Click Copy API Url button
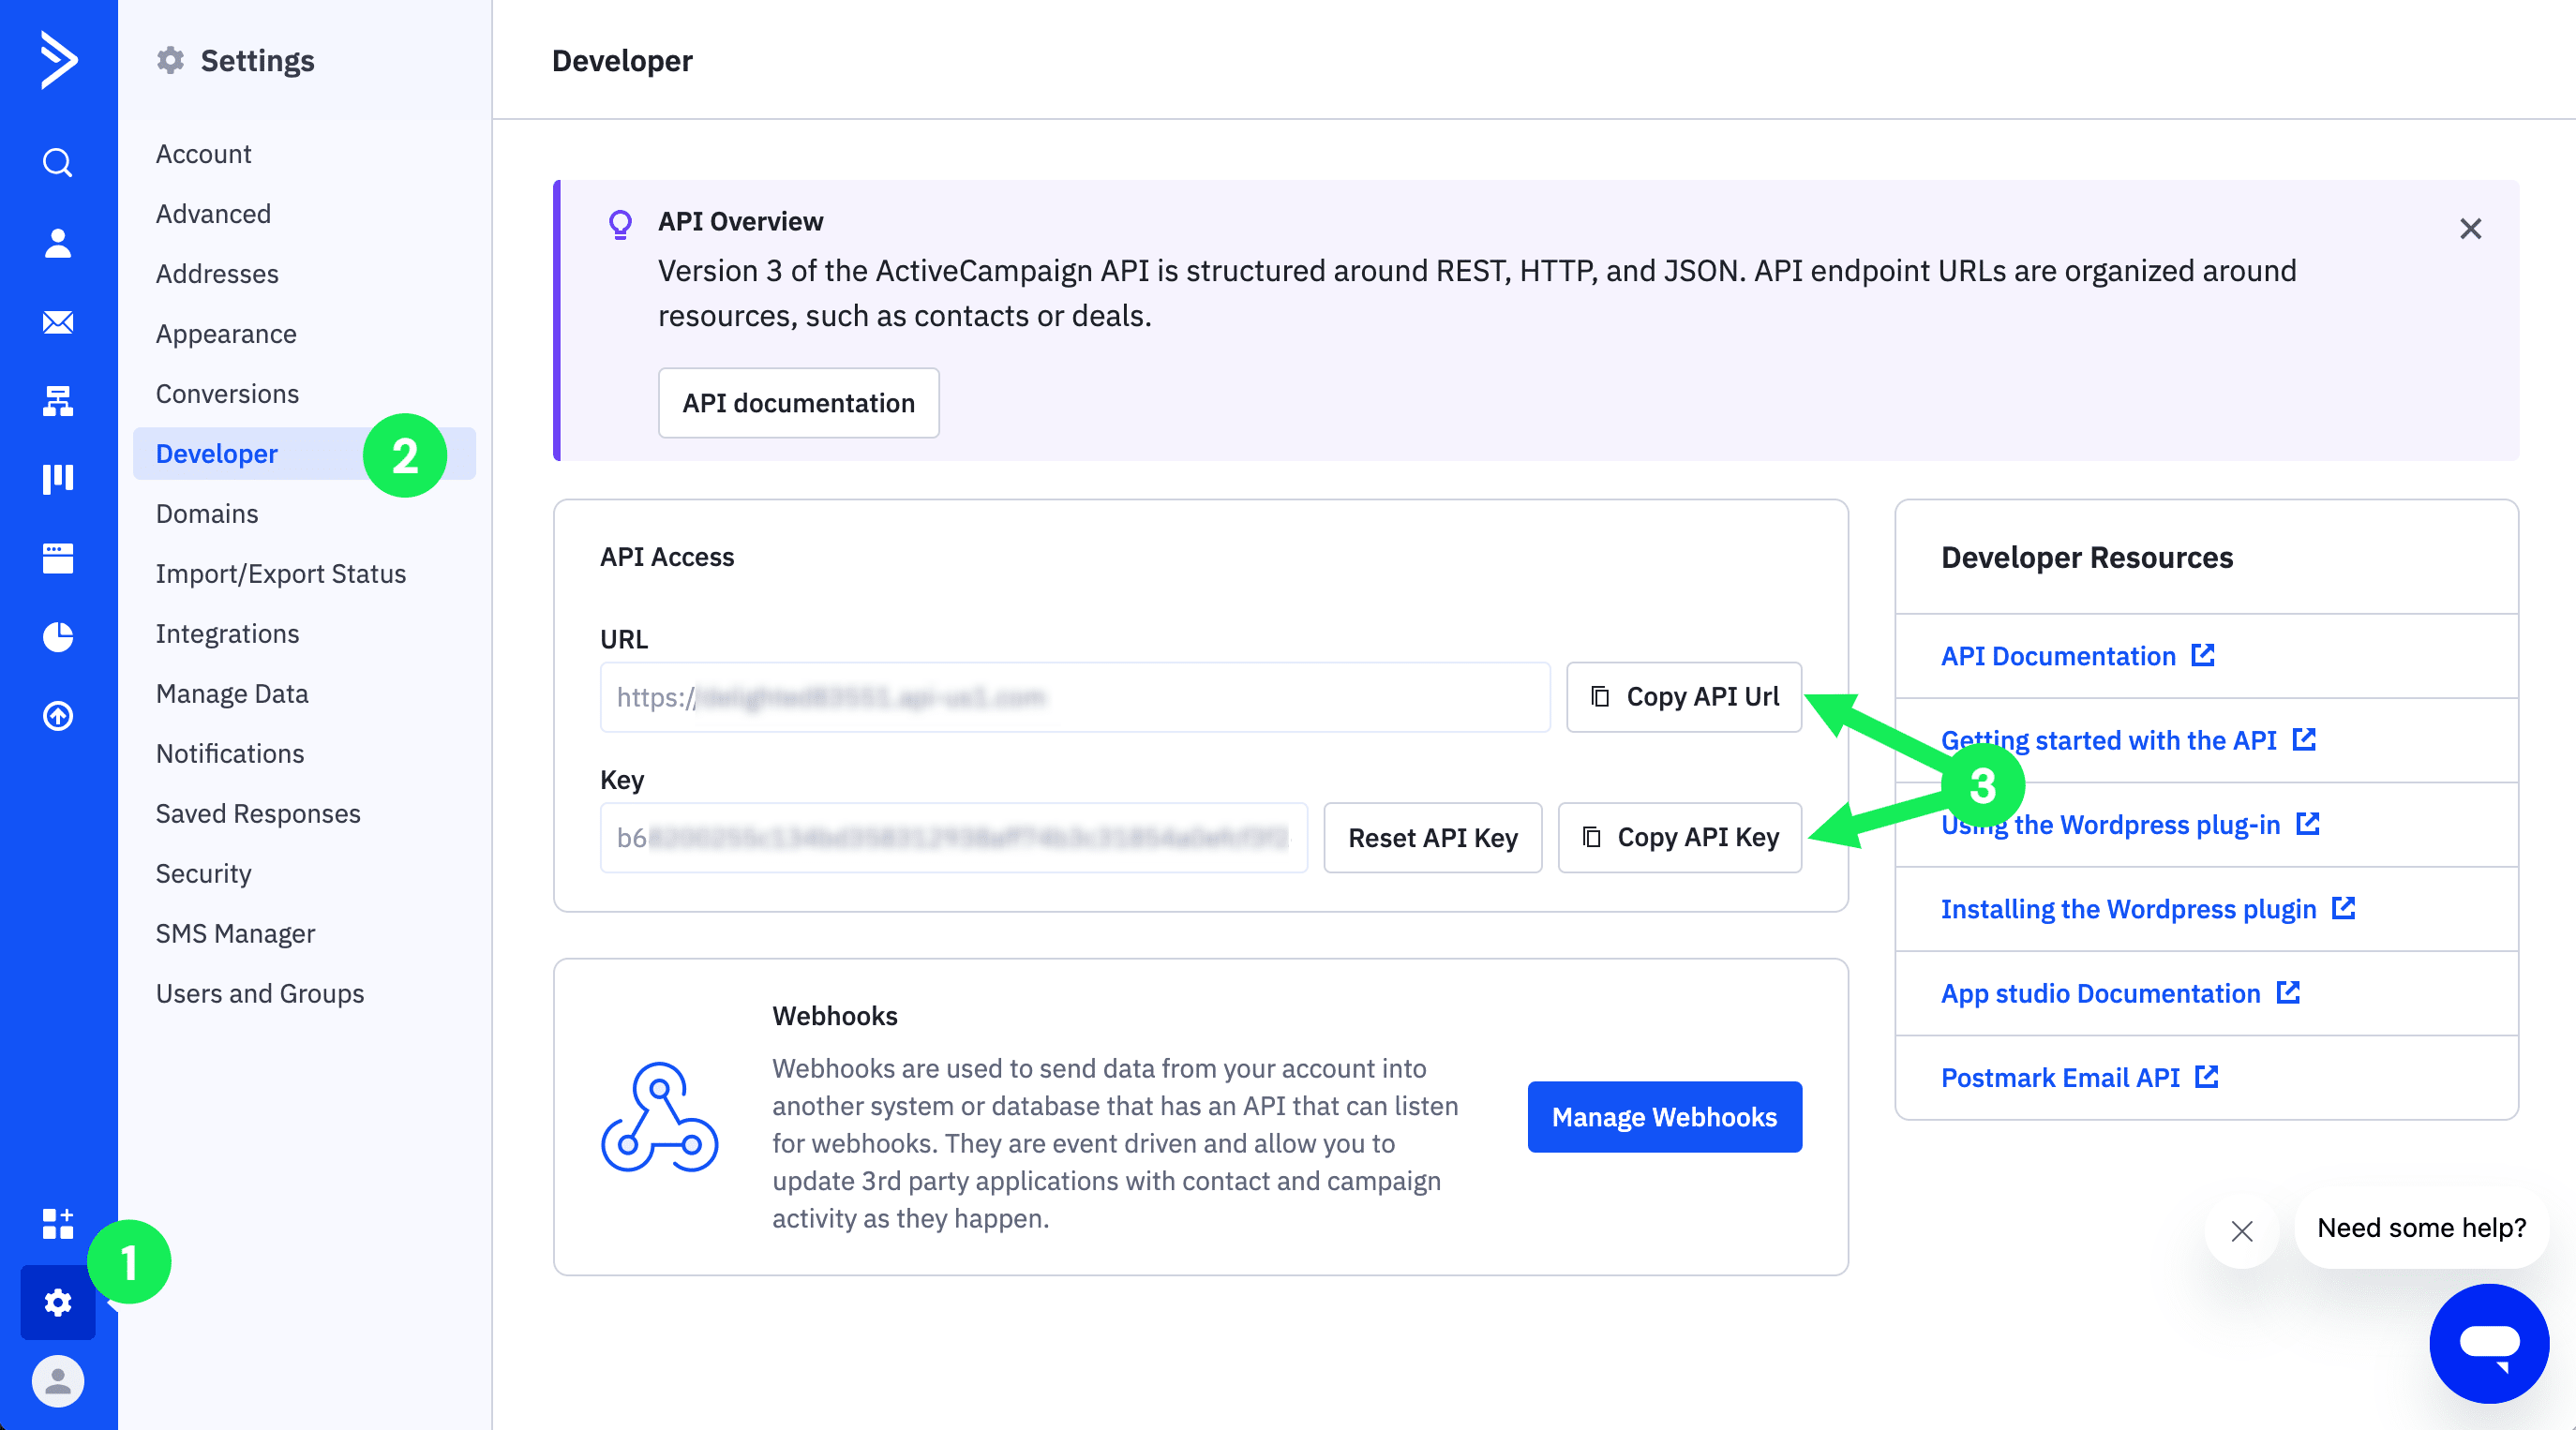Viewport: 2576px width, 1430px height. pyautogui.click(x=1684, y=697)
